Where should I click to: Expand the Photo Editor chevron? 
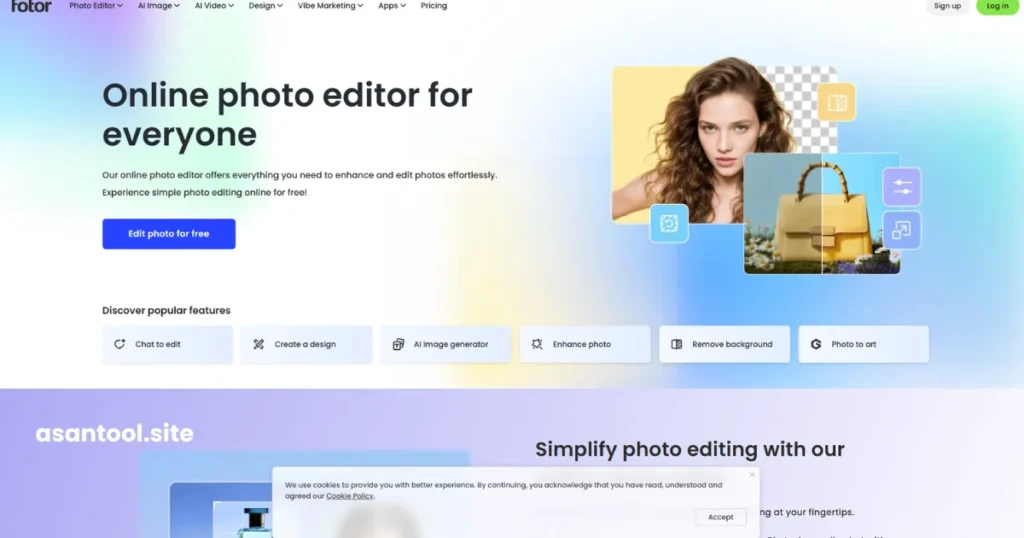tap(120, 6)
